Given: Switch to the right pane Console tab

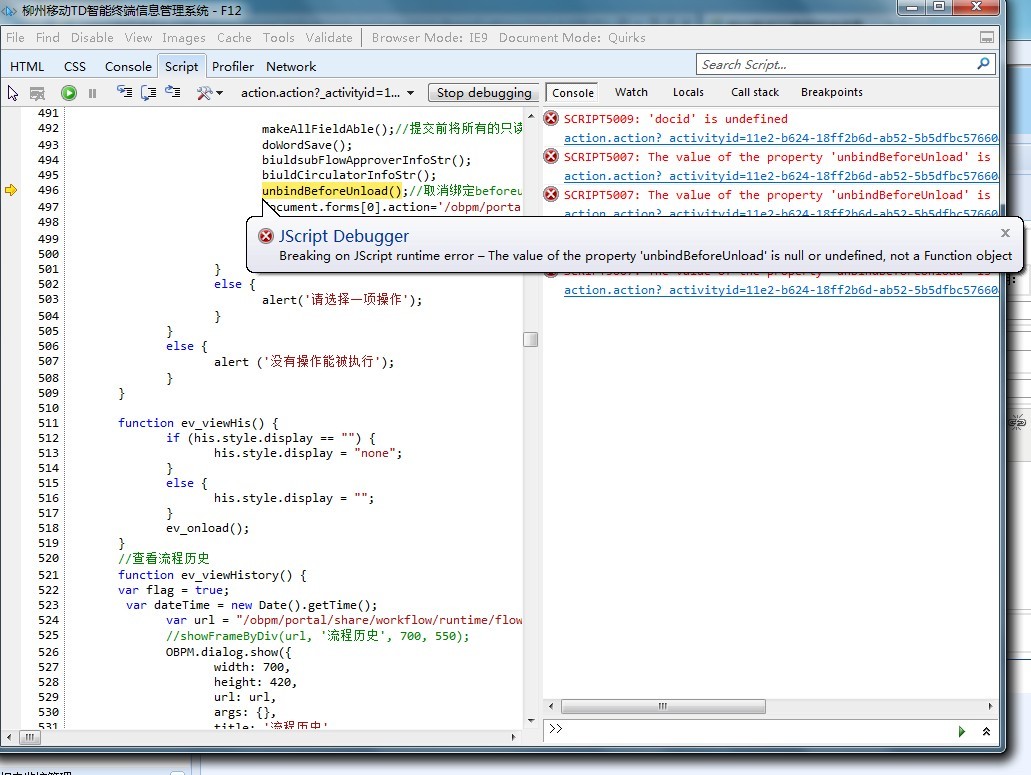Looking at the screenshot, I should tap(572, 93).
